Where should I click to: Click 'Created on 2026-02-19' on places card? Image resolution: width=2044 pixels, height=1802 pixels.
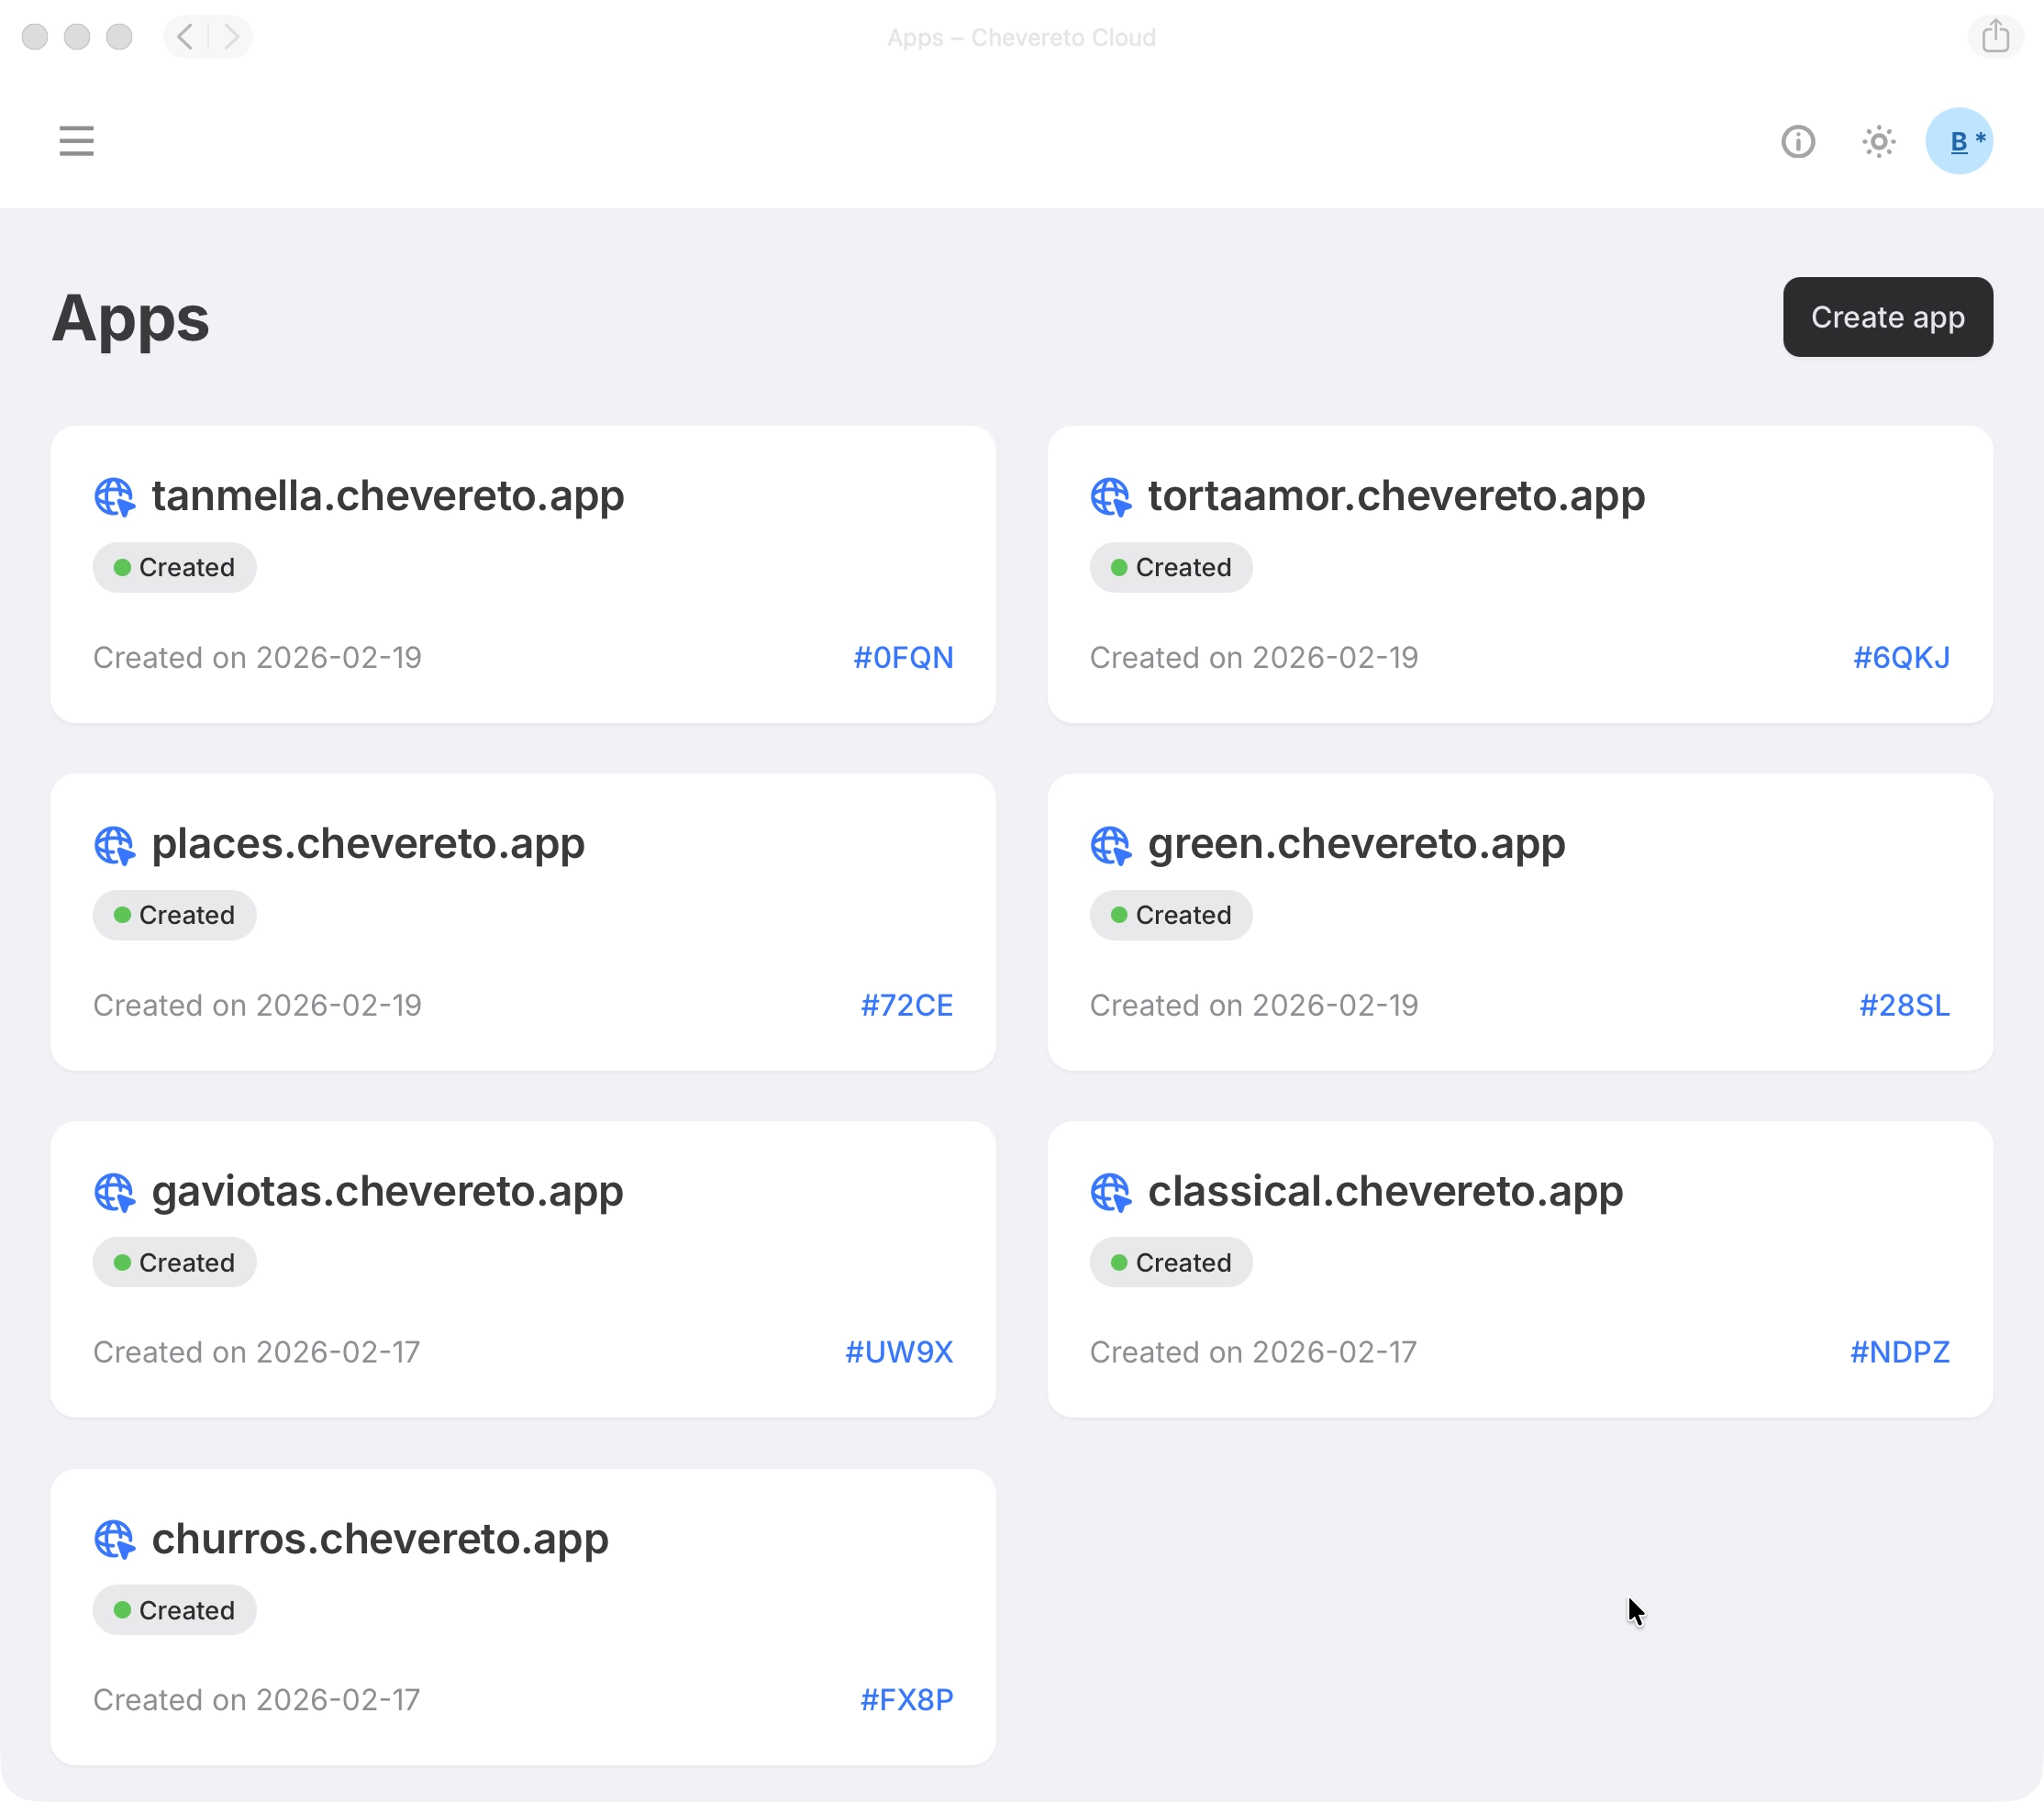click(x=257, y=1005)
